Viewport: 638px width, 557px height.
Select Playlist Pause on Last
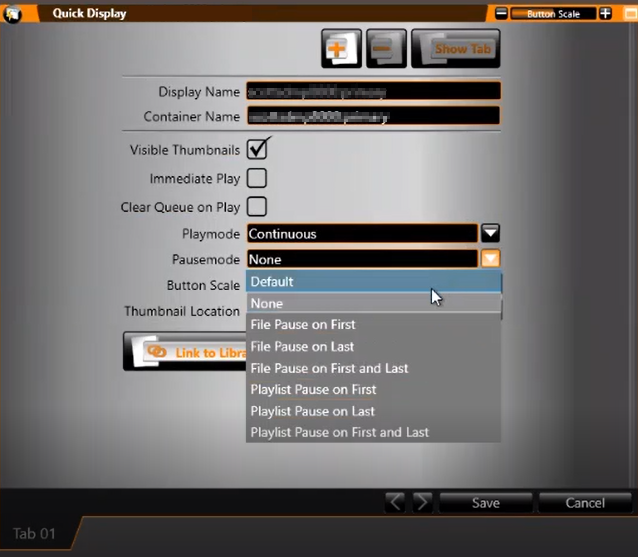(x=374, y=411)
